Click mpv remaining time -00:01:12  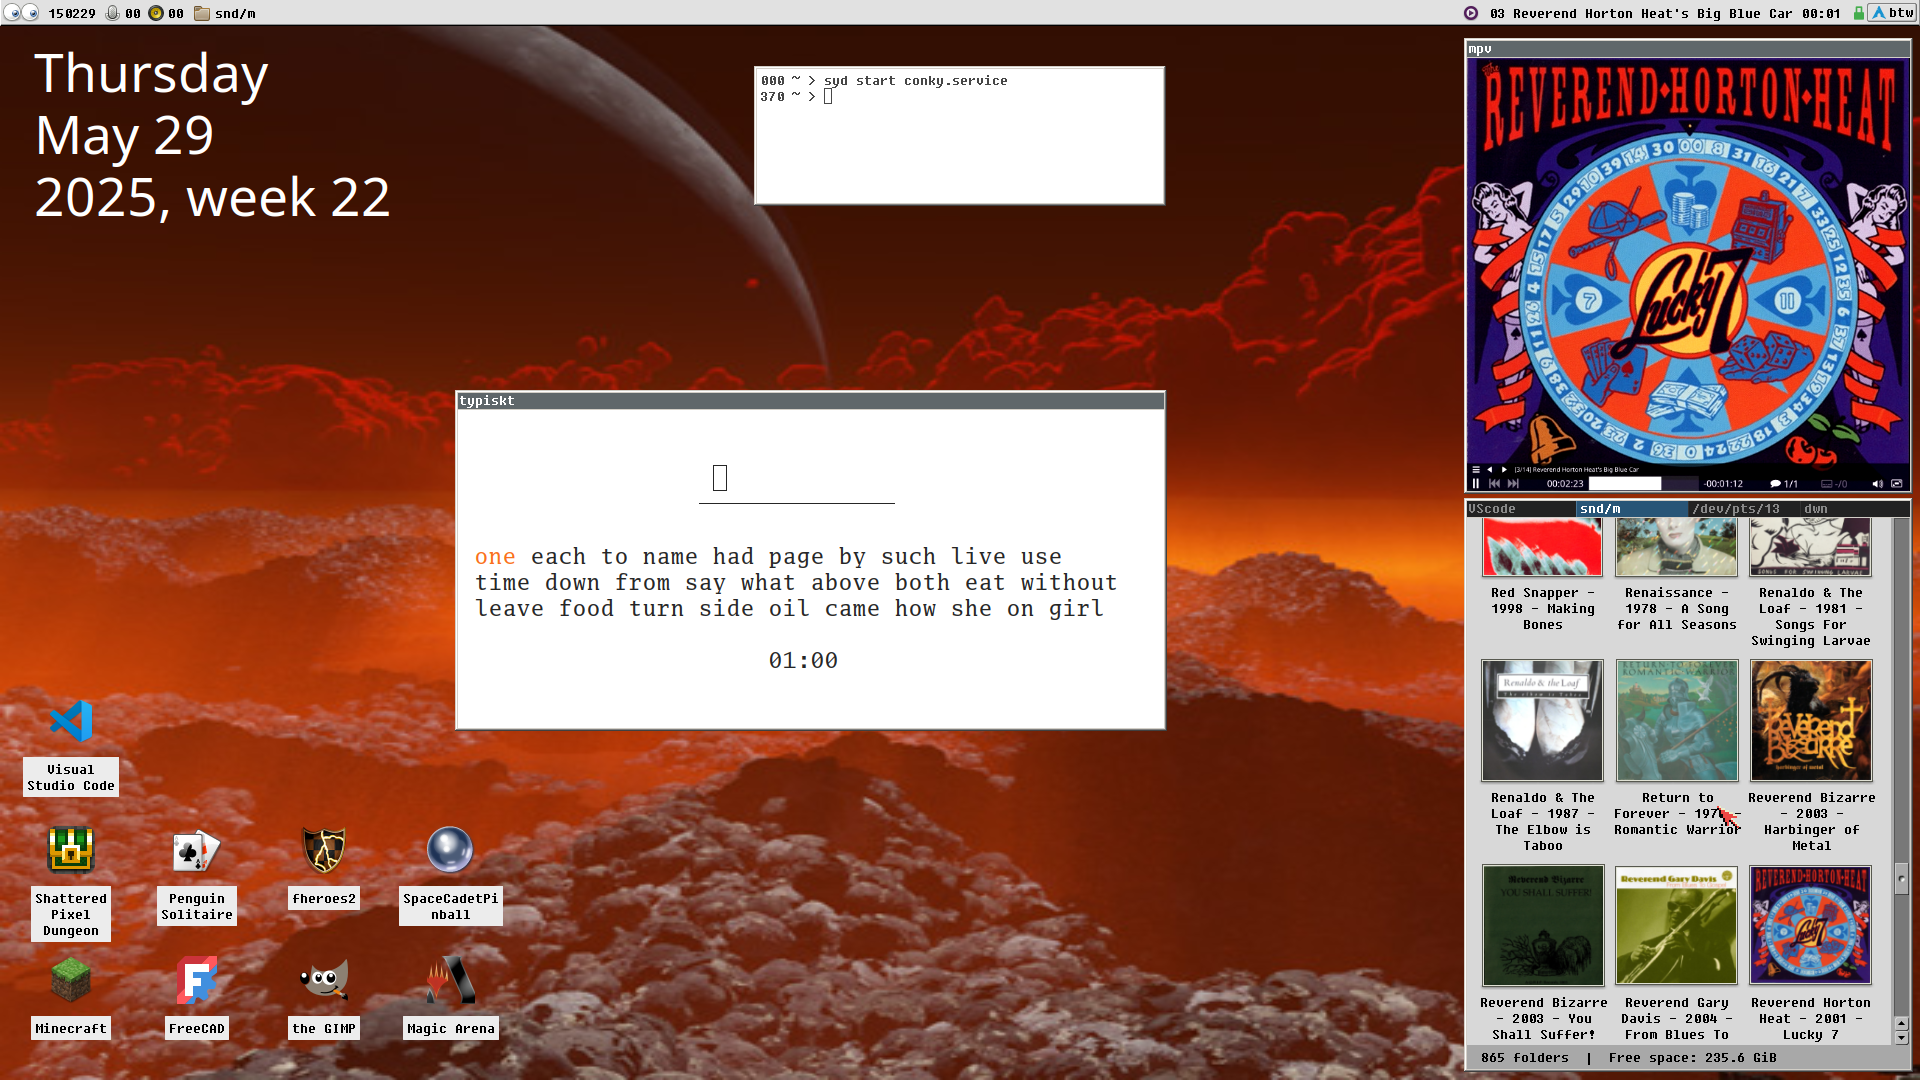1723,484
